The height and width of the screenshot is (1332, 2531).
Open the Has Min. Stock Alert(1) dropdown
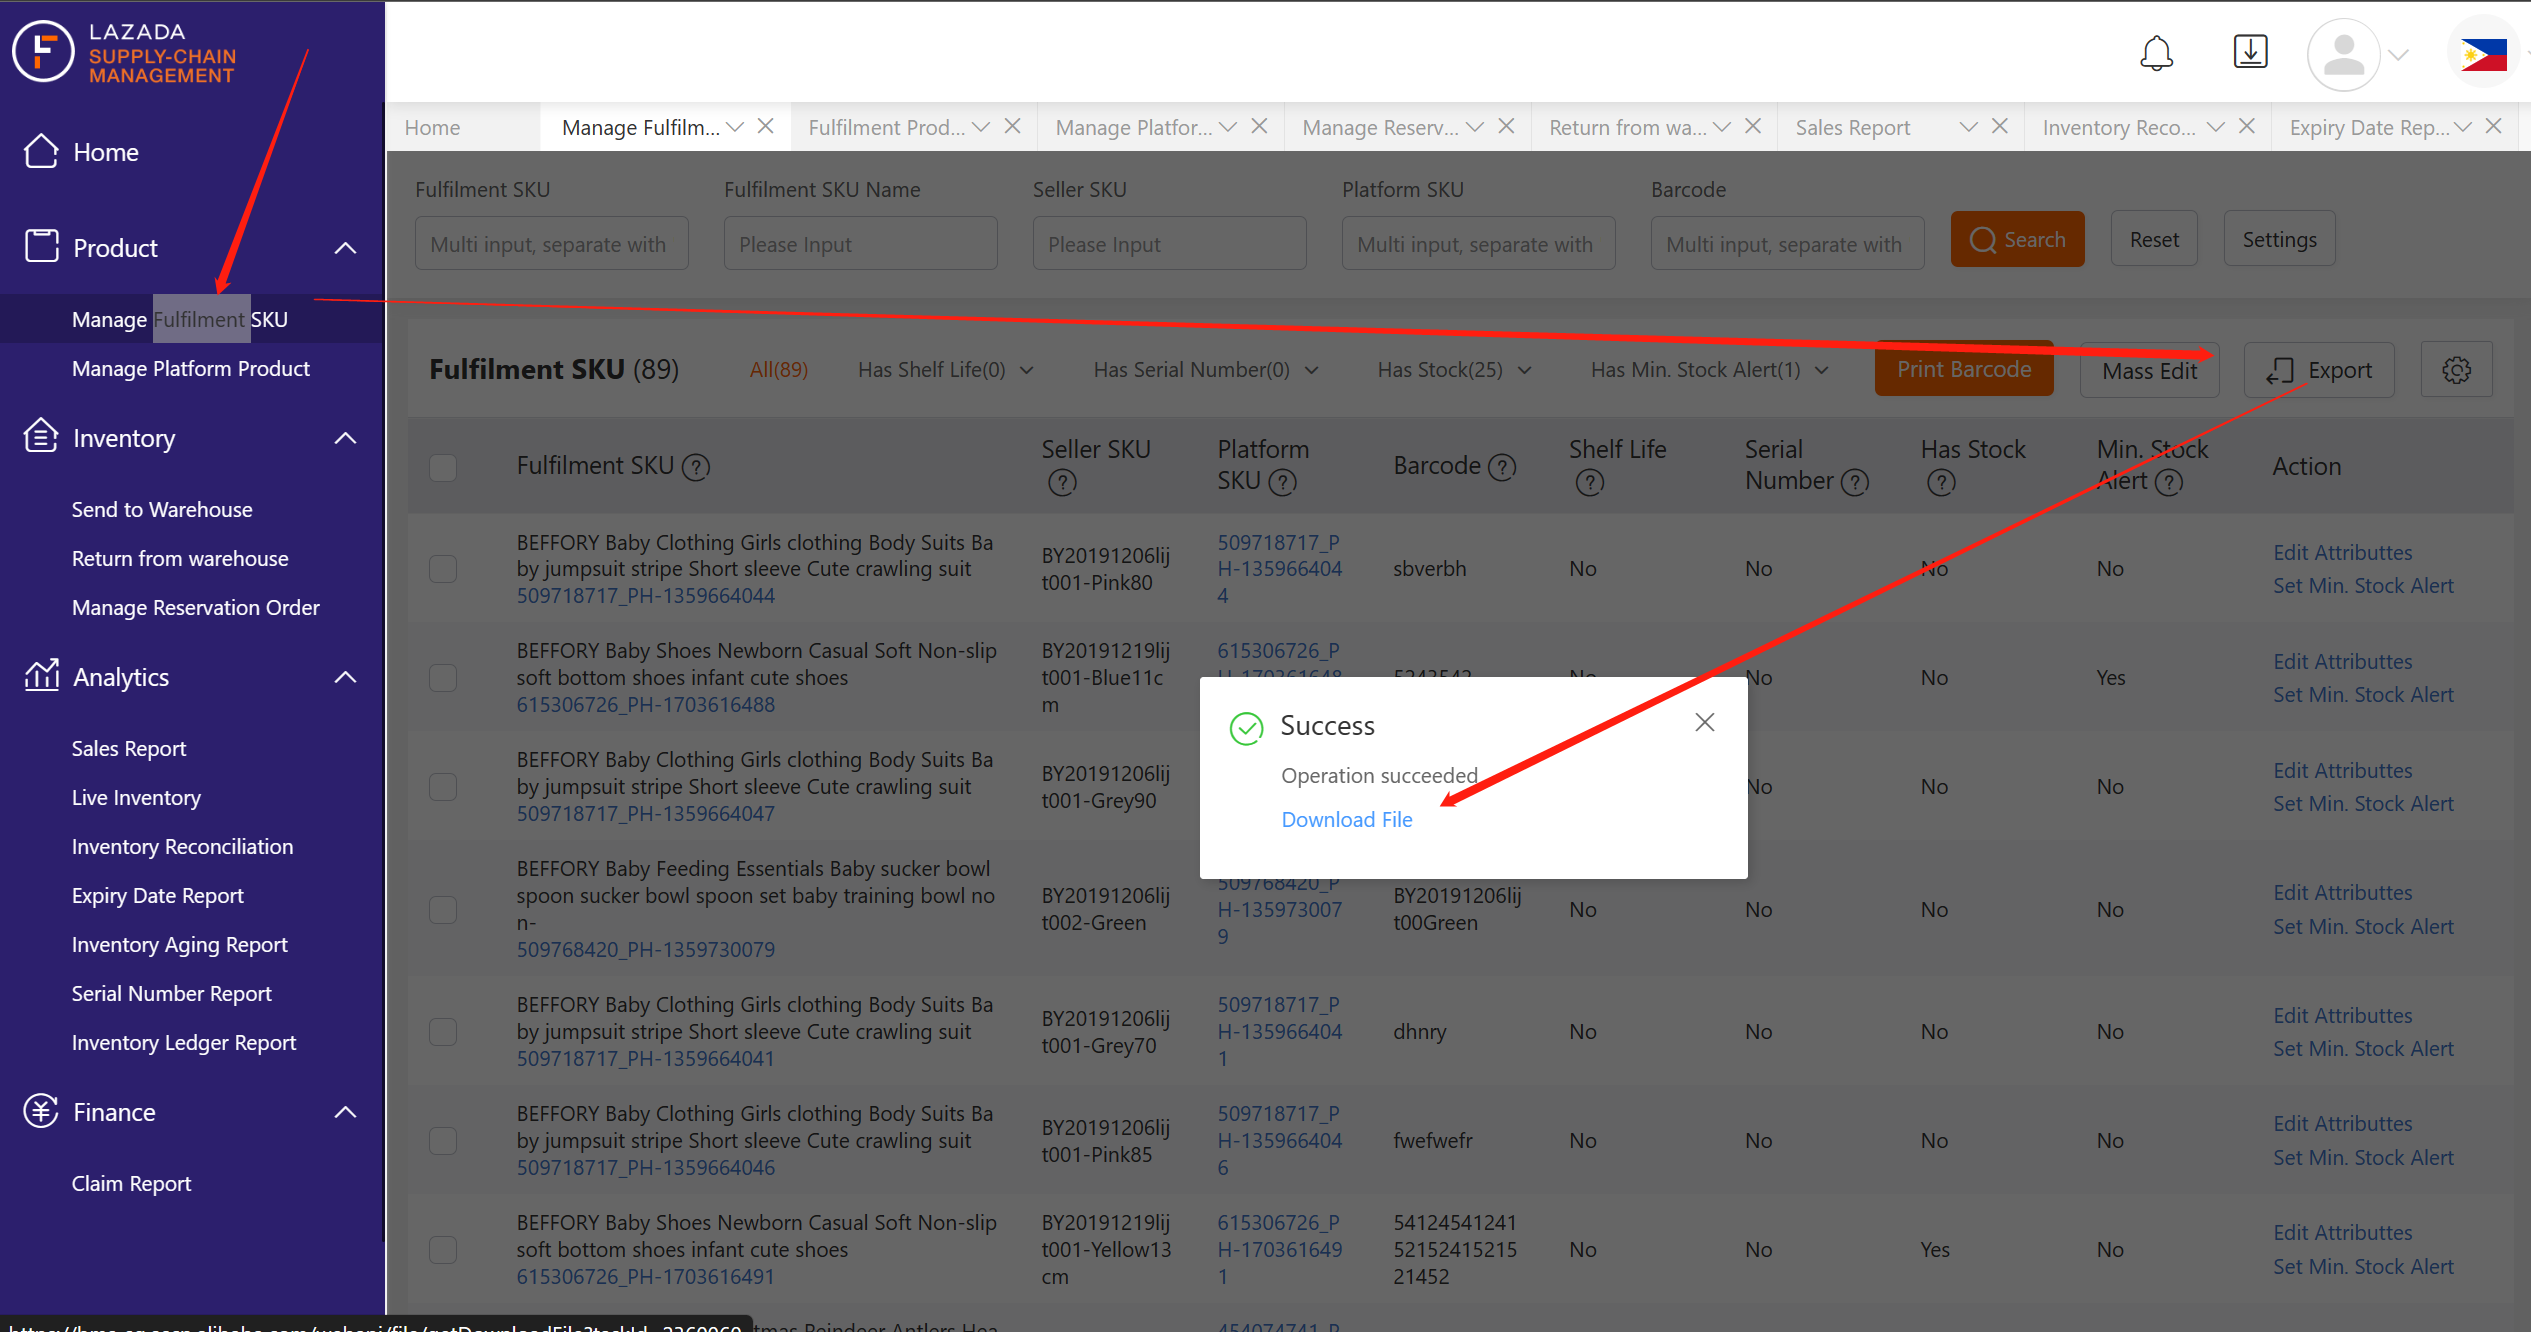(x=1710, y=370)
